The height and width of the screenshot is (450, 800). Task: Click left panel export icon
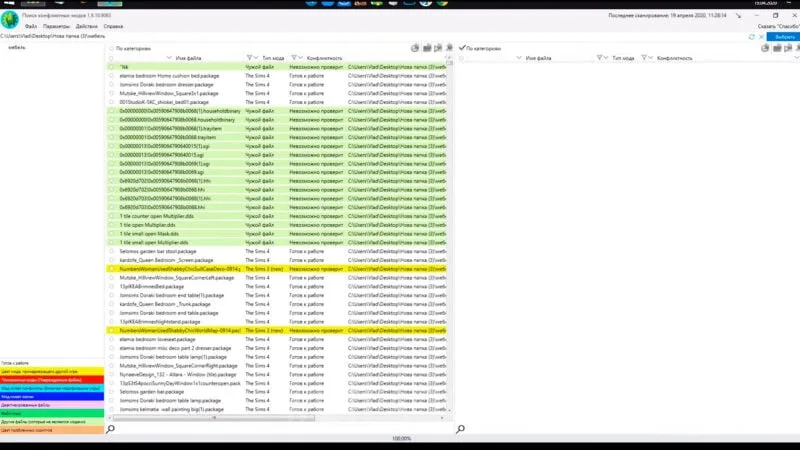click(438, 48)
